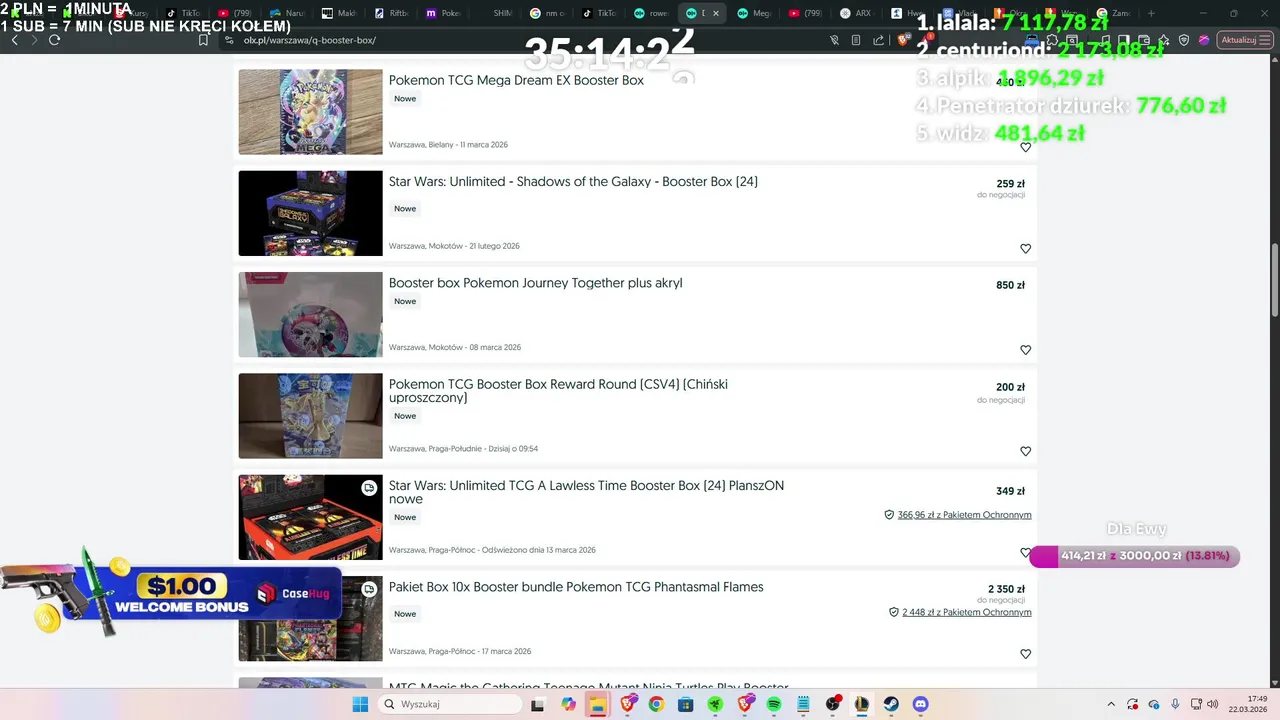Click the delivery badge on Phantasmal Flames thumbnail
The width and height of the screenshot is (1280, 720).
coord(369,590)
